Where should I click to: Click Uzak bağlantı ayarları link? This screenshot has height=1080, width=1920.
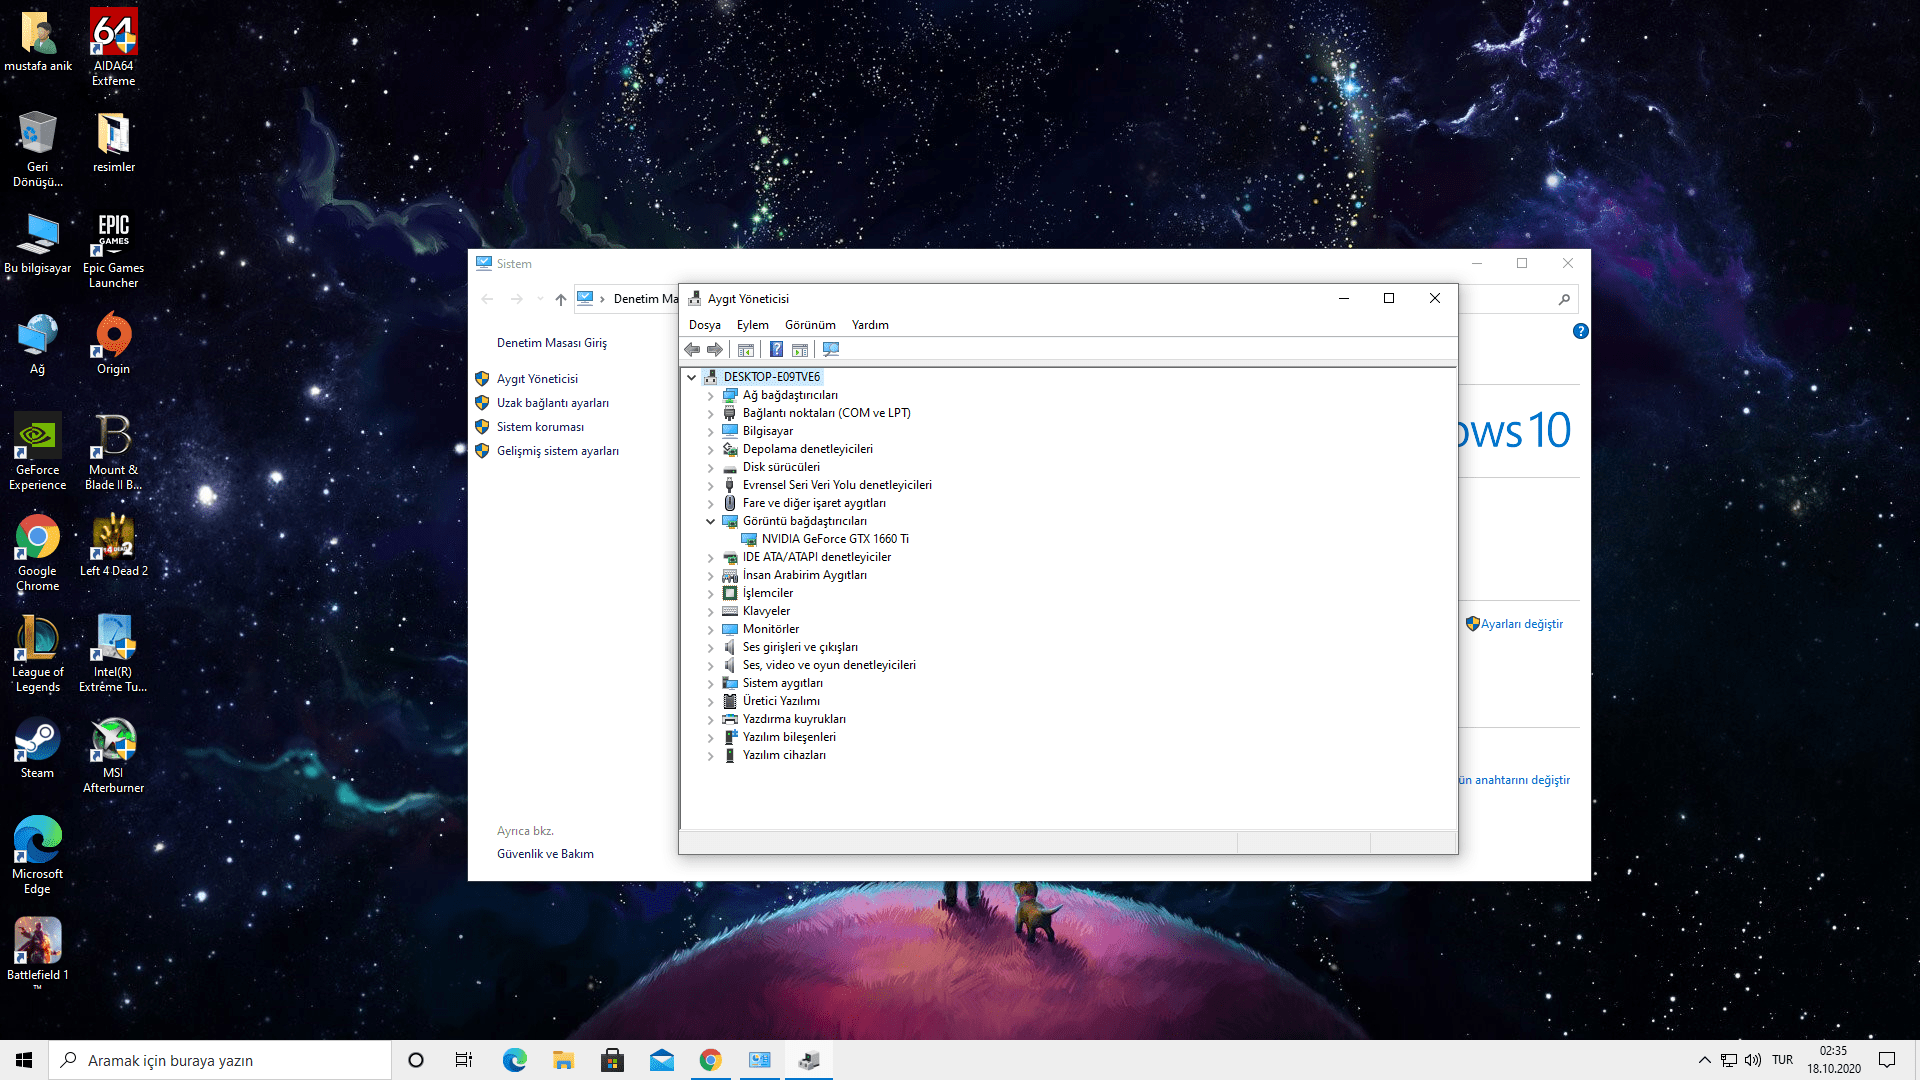pos(552,403)
